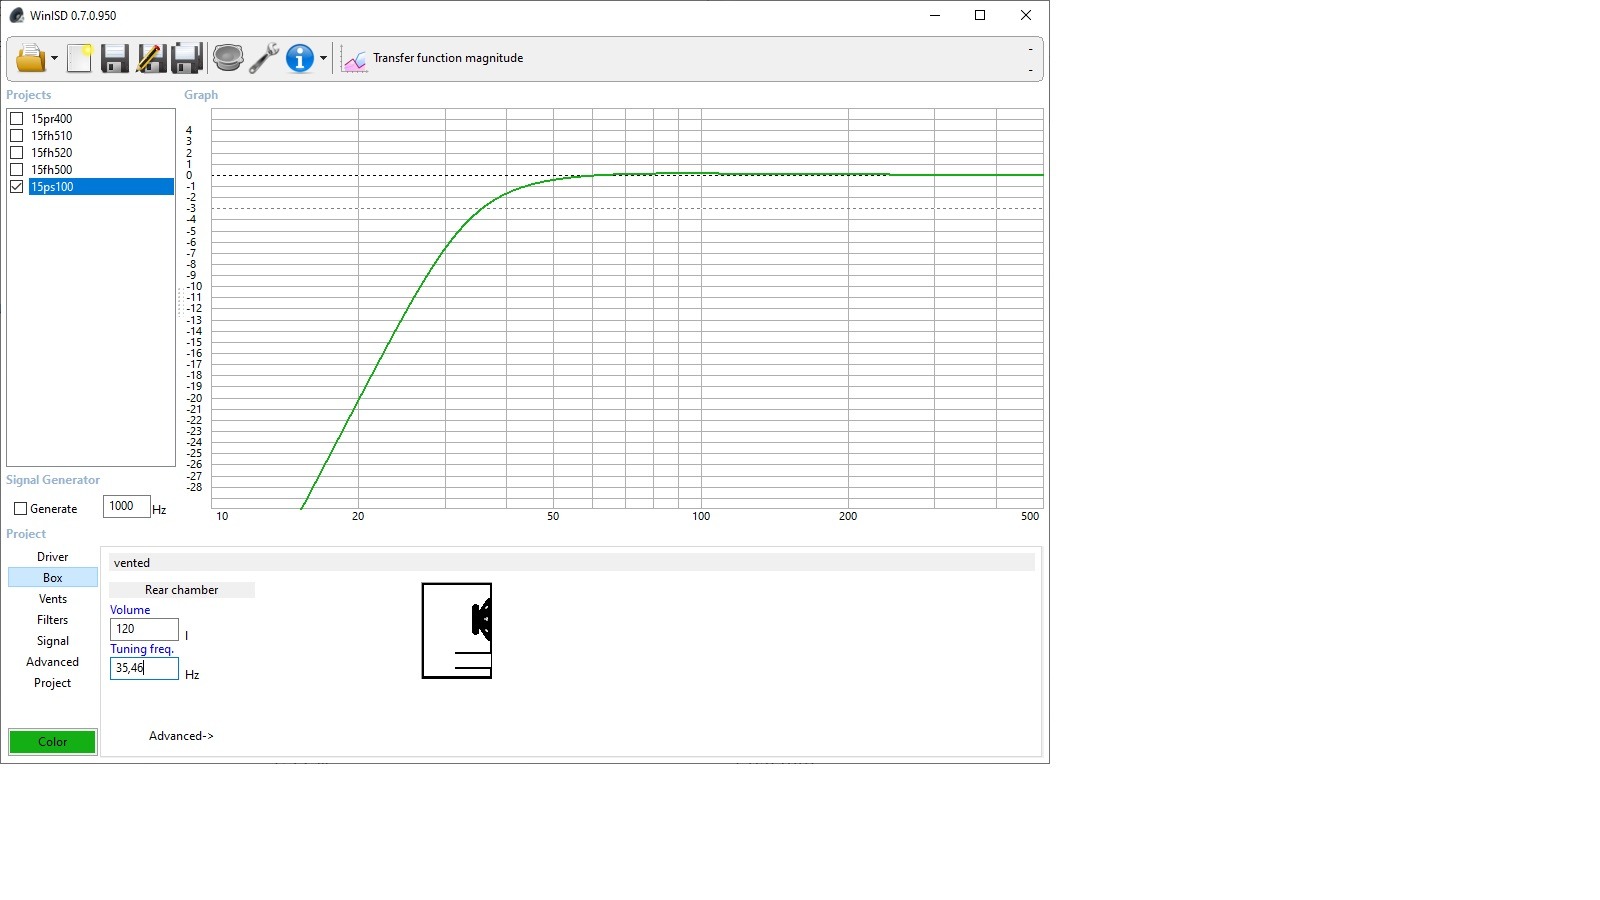Screen dimensions: 1600x900
Task: Open the green Color swatch button
Action: coord(53,741)
